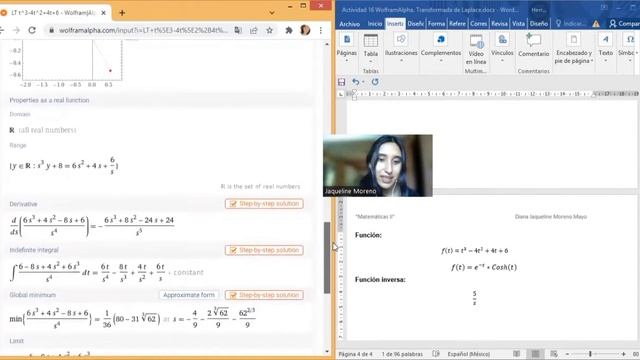Open the Símbolos group
This screenshot has height=360, width=640.
coord(628,48)
